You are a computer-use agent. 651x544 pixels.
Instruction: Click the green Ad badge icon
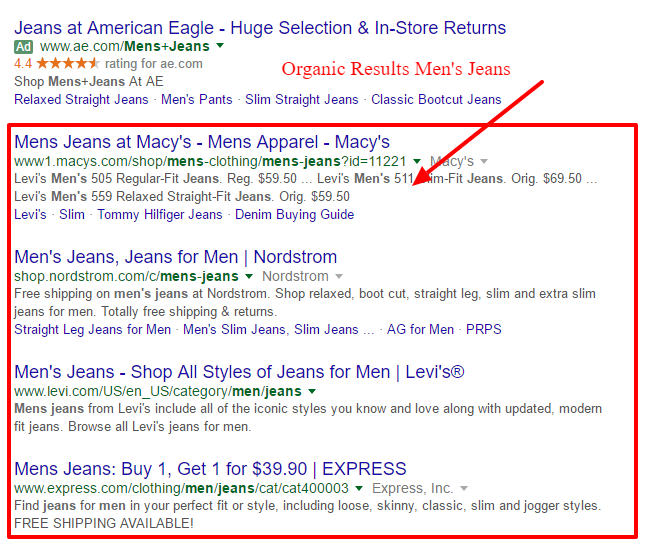click(24, 47)
